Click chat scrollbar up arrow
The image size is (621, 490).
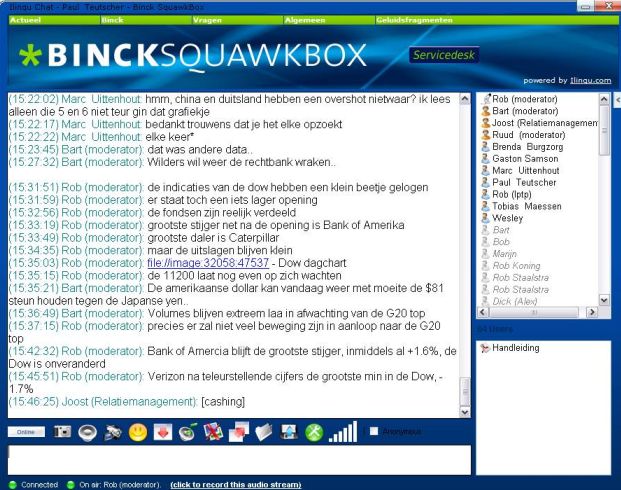[465, 99]
